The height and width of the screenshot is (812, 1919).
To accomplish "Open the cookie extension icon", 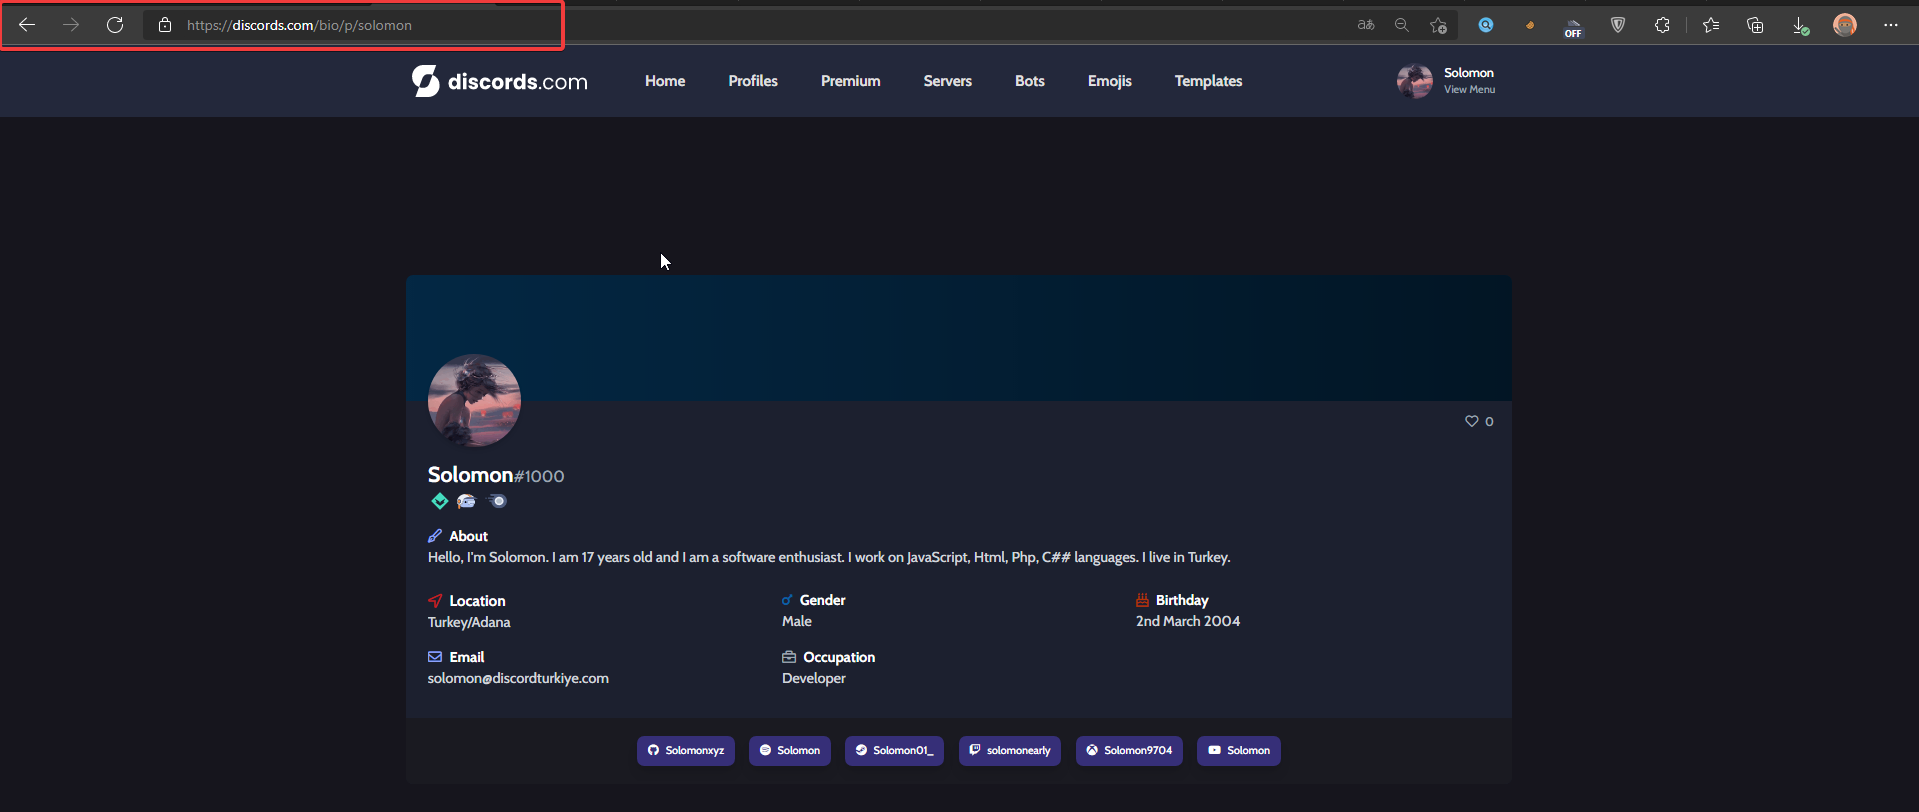I will coord(1530,25).
